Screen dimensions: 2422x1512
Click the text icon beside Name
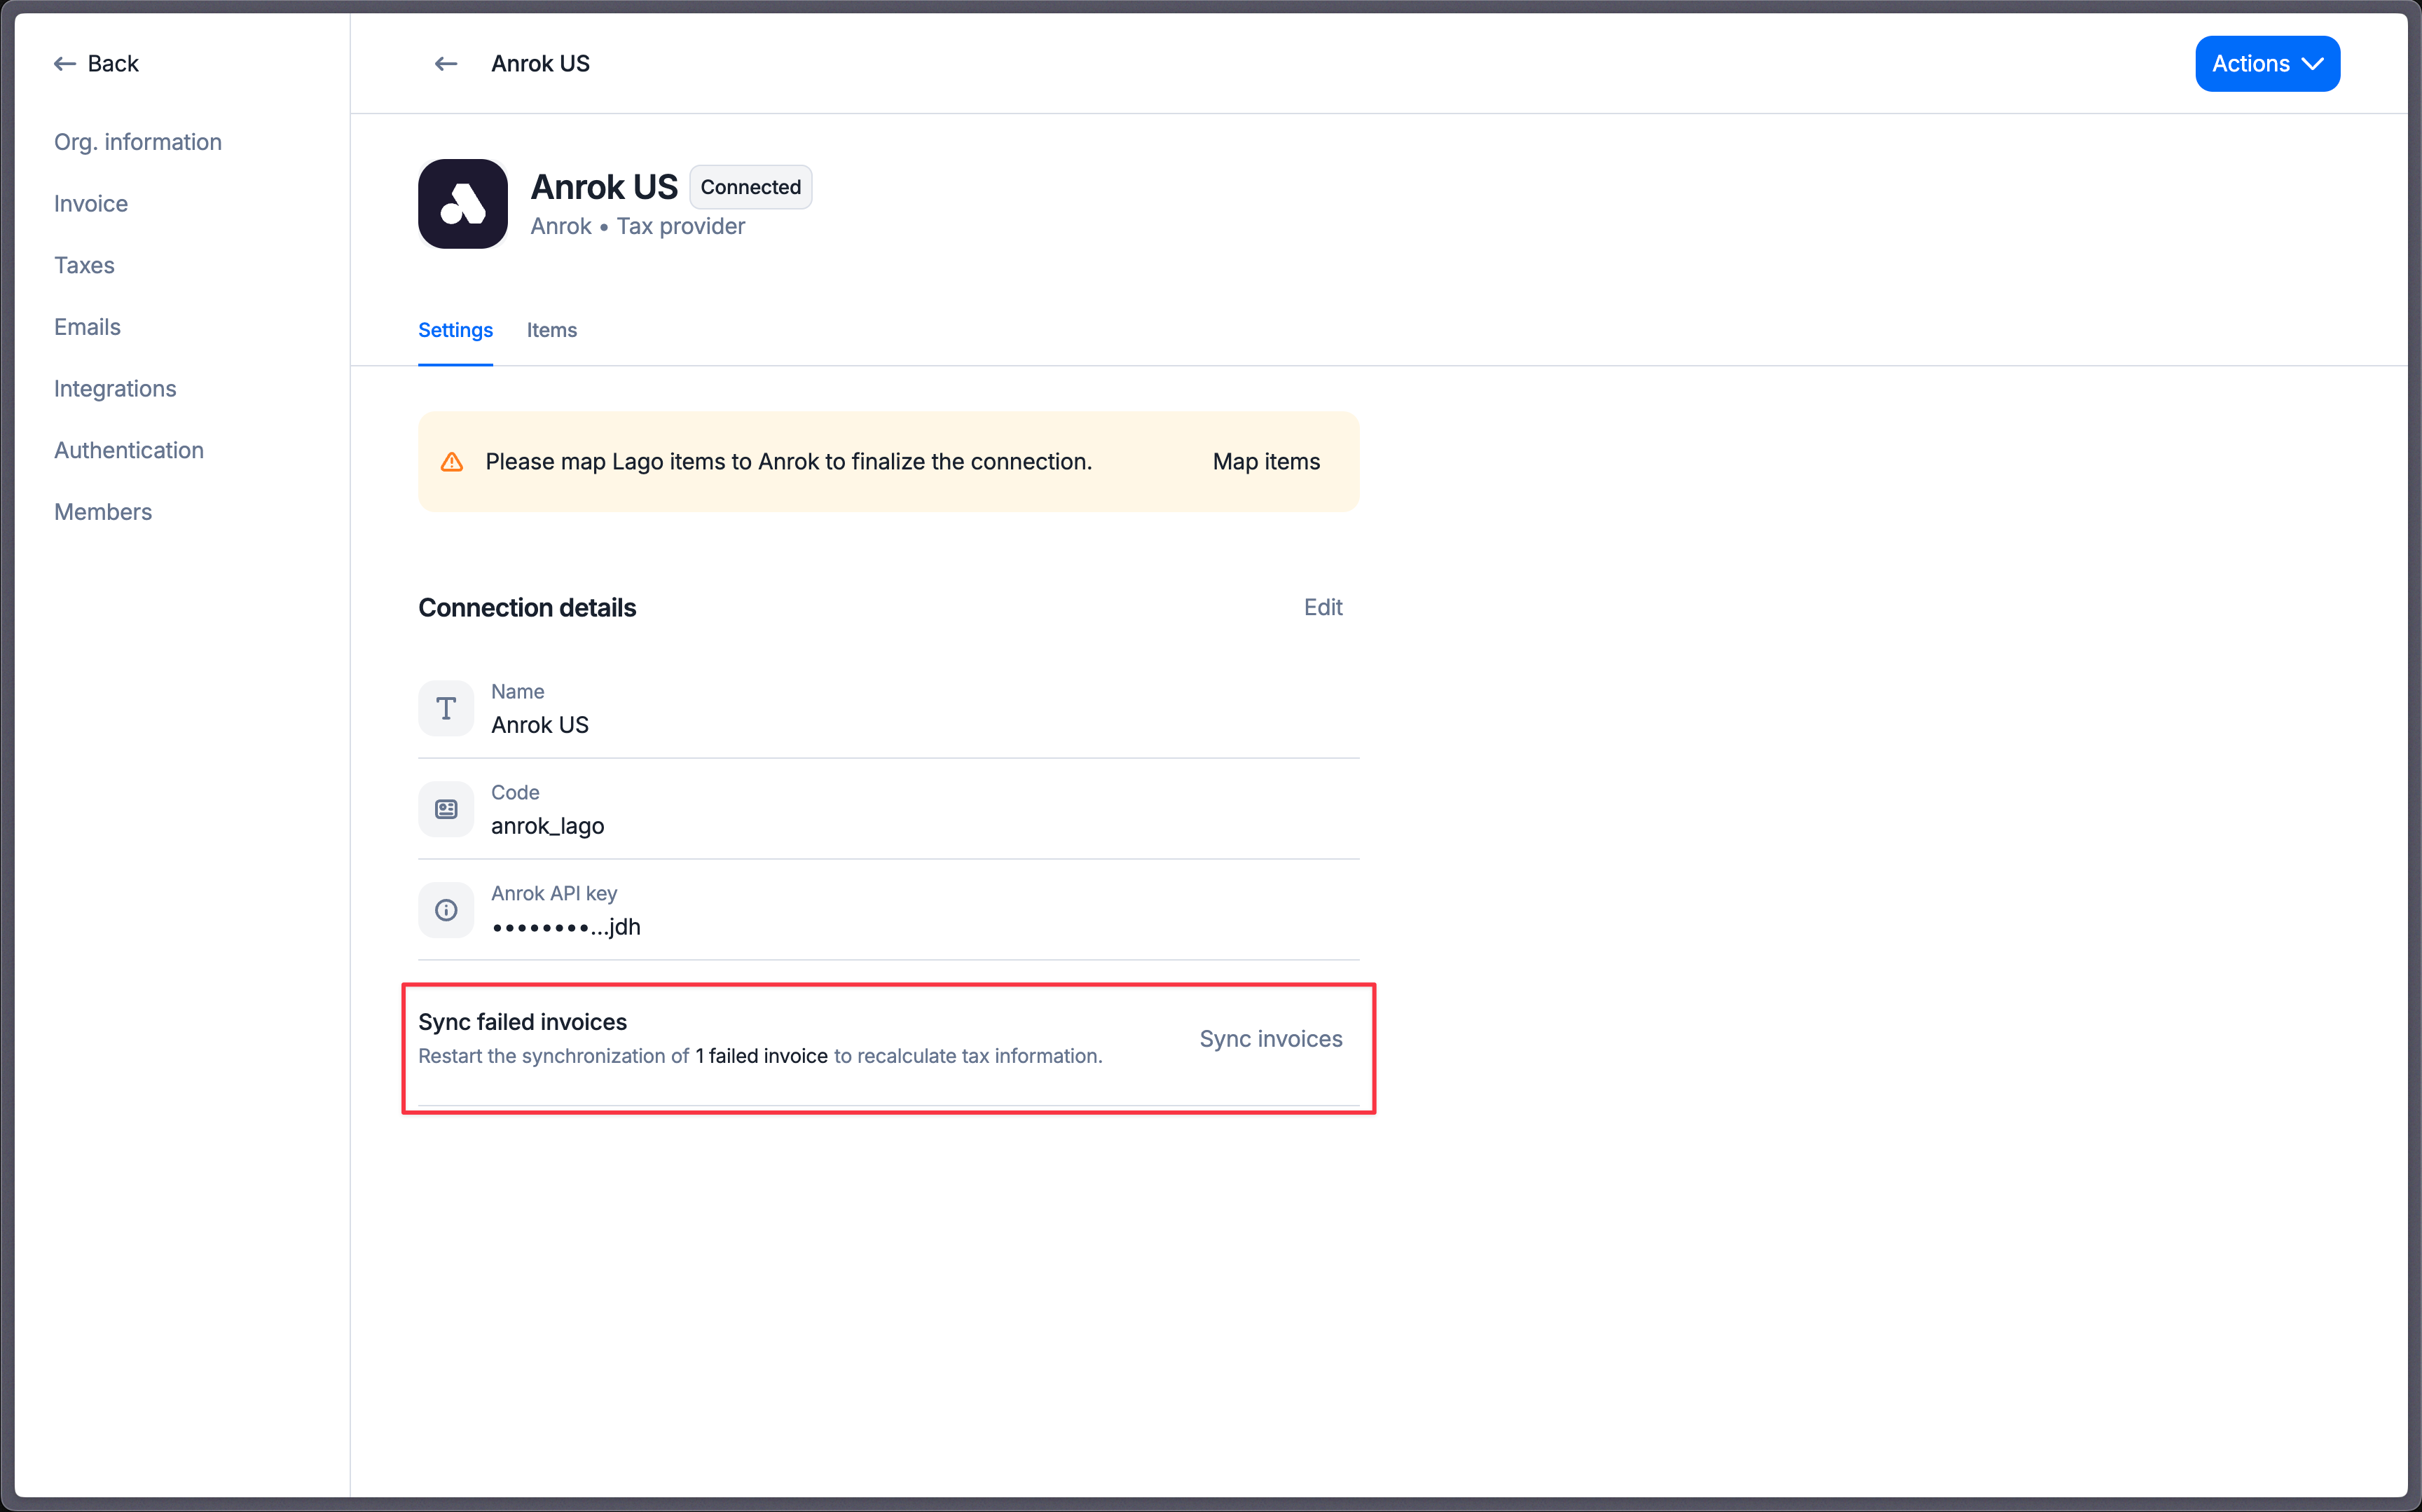click(446, 709)
